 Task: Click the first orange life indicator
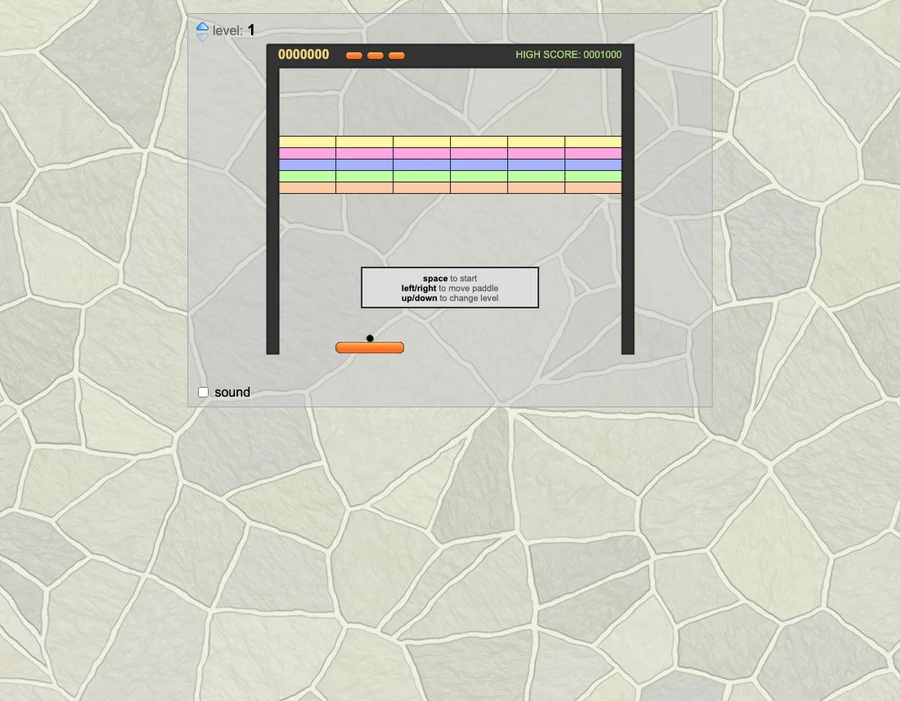coord(354,55)
